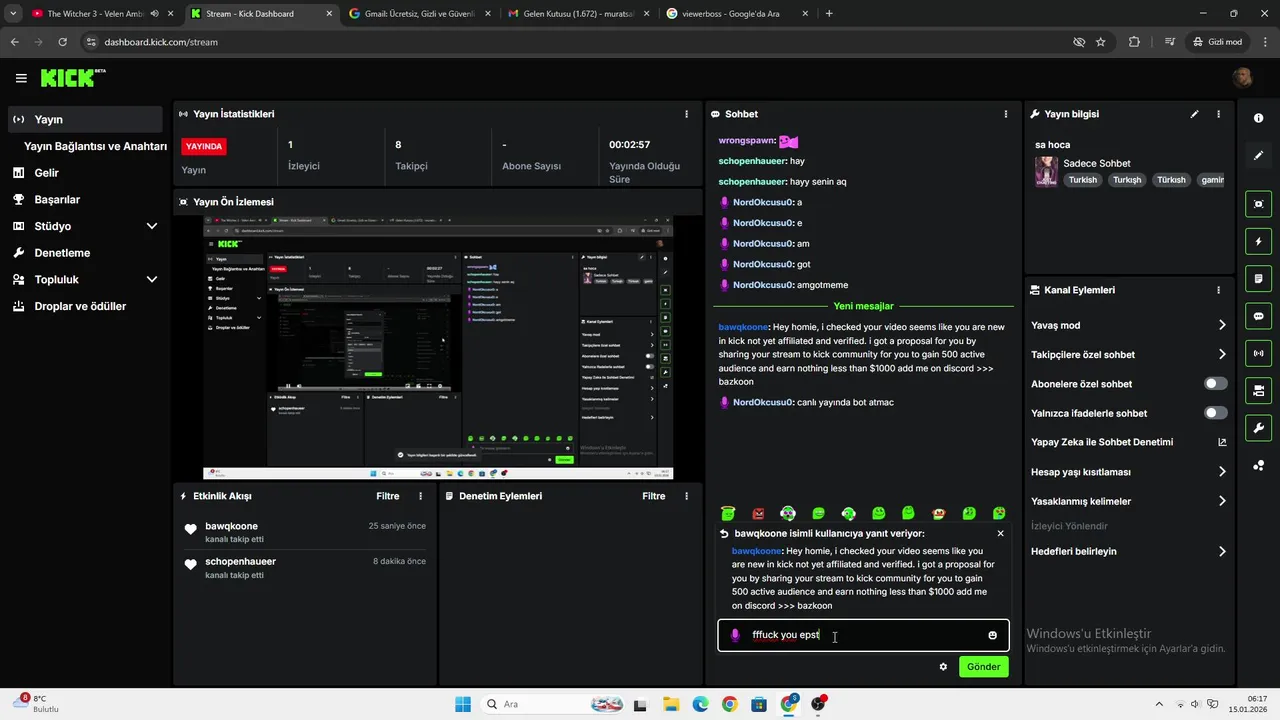1280x720 pixels.
Task: Open external link icon for Yapay Zeka Sohbet Denetimi
Action: click(x=1222, y=442)
